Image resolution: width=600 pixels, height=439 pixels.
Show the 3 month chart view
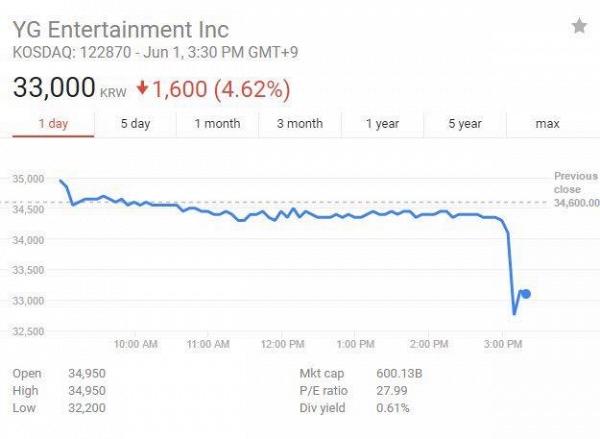(299, 124)
